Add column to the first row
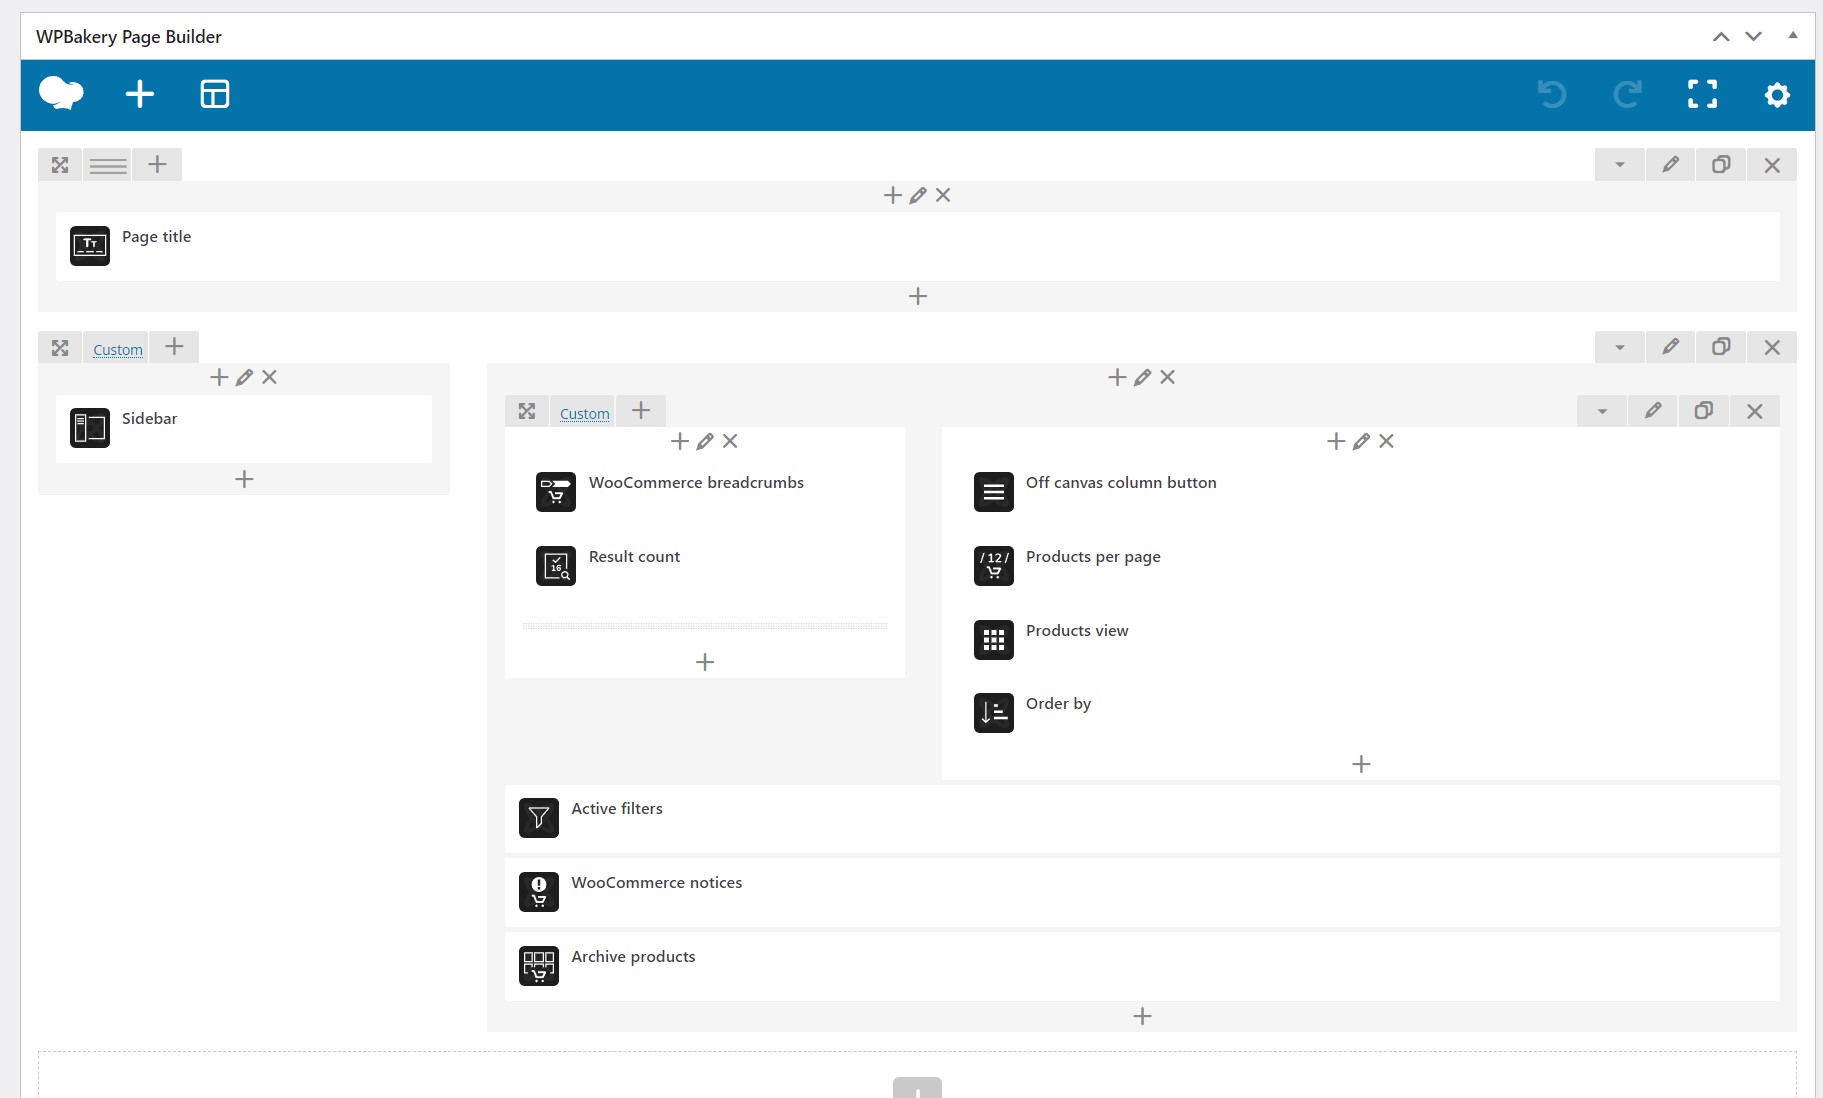Image resolution: width=1823 pixels, height=1098 pixels. 157,164
